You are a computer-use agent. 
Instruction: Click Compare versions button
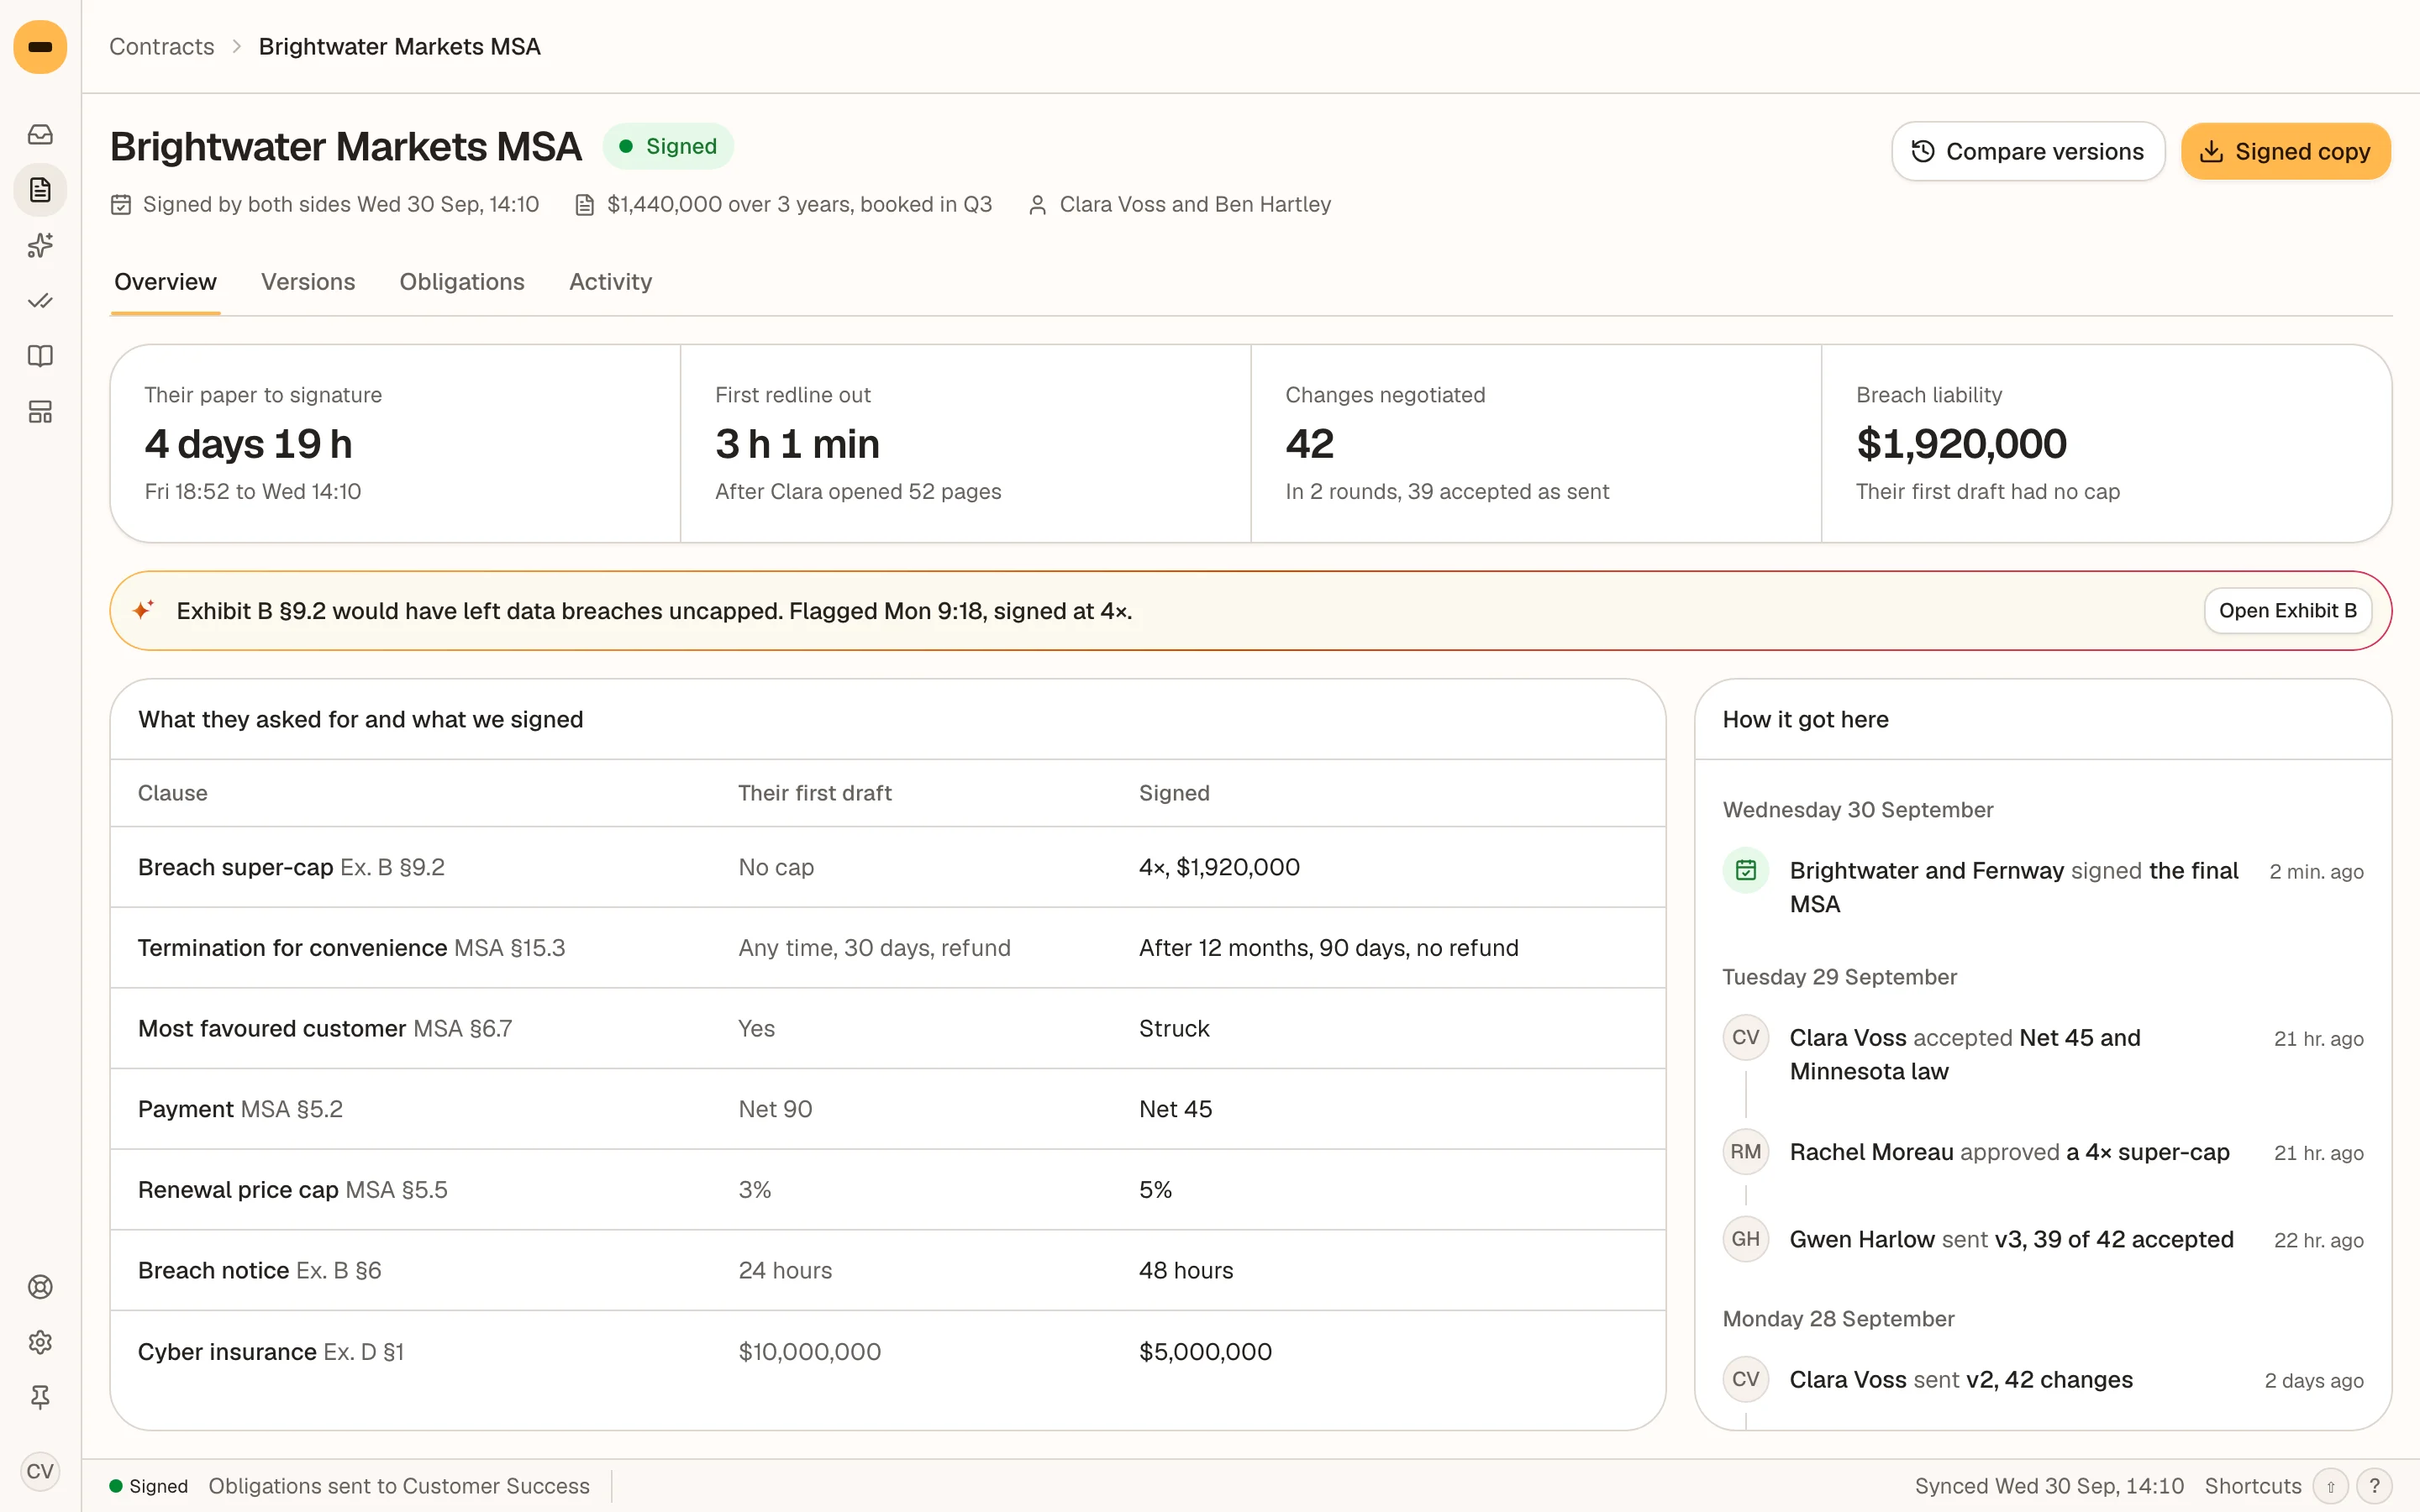(2027, 151)
